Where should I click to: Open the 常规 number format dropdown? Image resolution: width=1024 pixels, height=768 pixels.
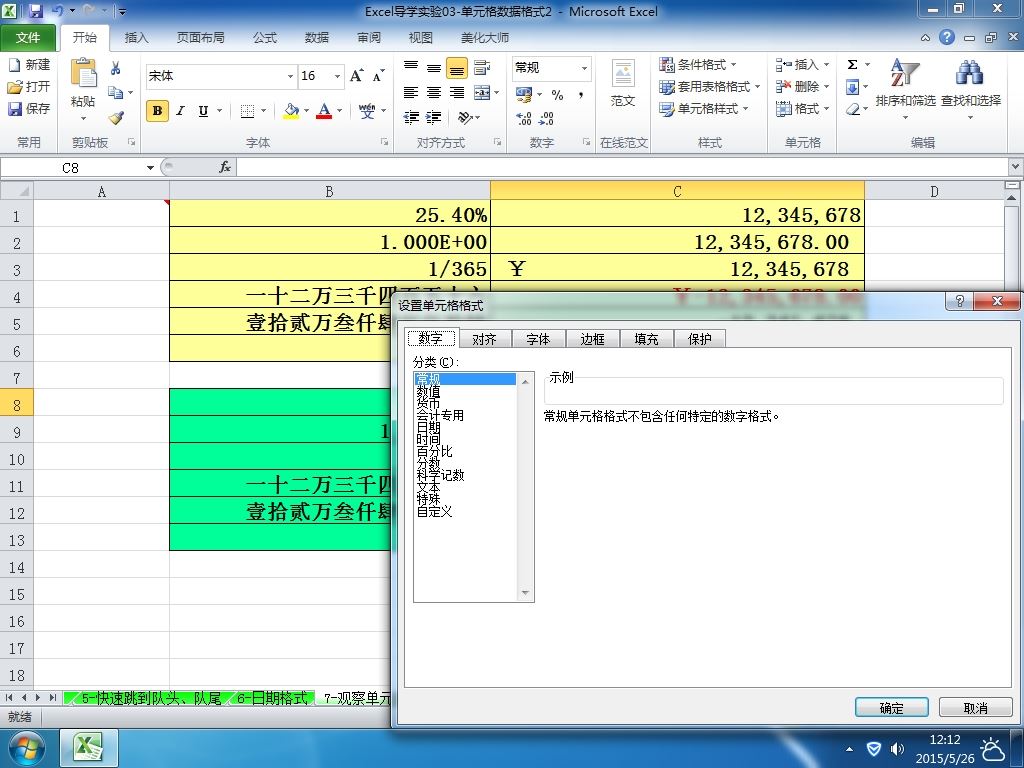point(584,68)
